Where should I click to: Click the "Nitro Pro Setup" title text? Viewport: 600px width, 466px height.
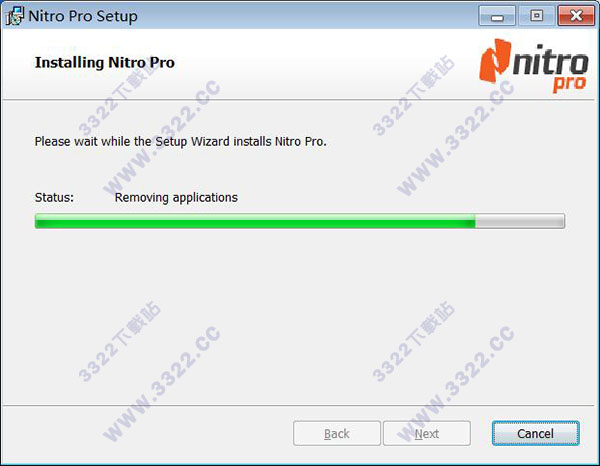(83, 16)
